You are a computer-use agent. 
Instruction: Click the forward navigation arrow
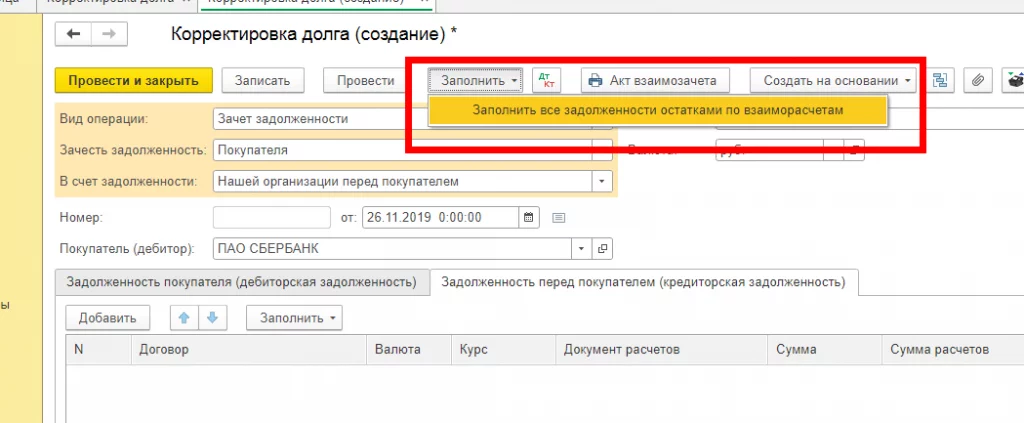pos(106,34)
